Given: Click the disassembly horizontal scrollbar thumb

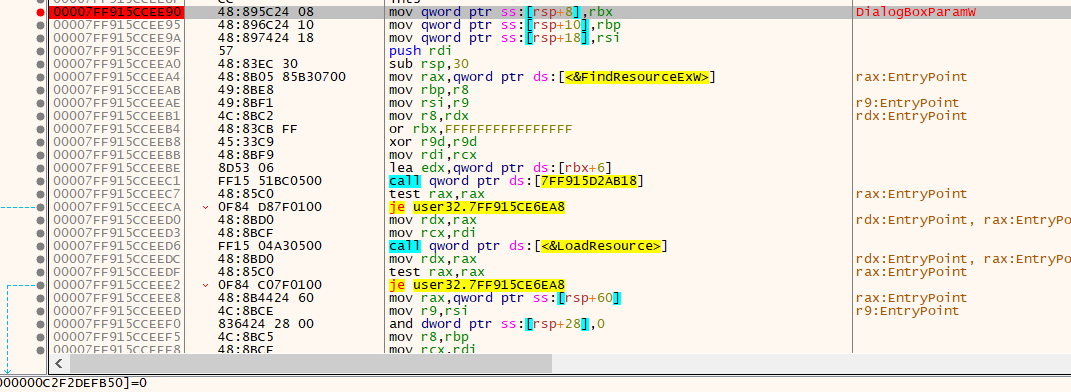Looking at the screenshot, I should tap(311, 363).
